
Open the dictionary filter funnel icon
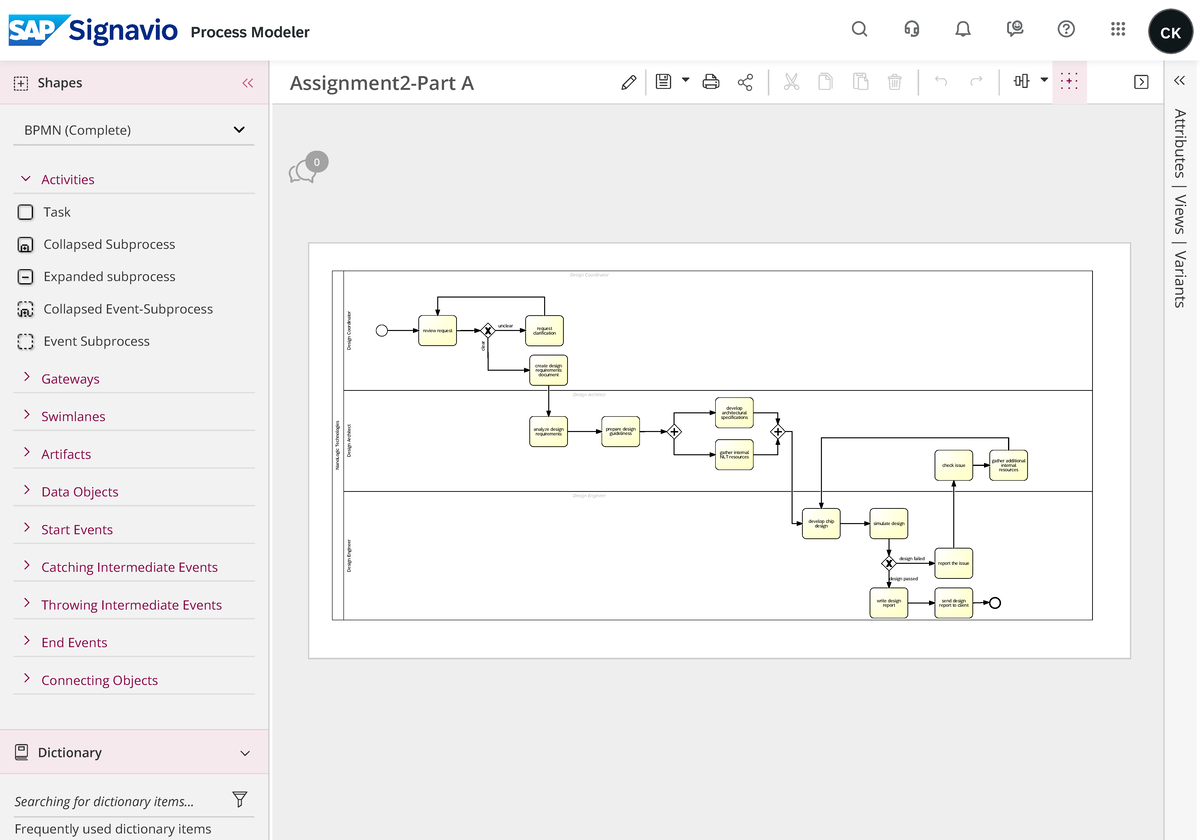pos(239,799)
